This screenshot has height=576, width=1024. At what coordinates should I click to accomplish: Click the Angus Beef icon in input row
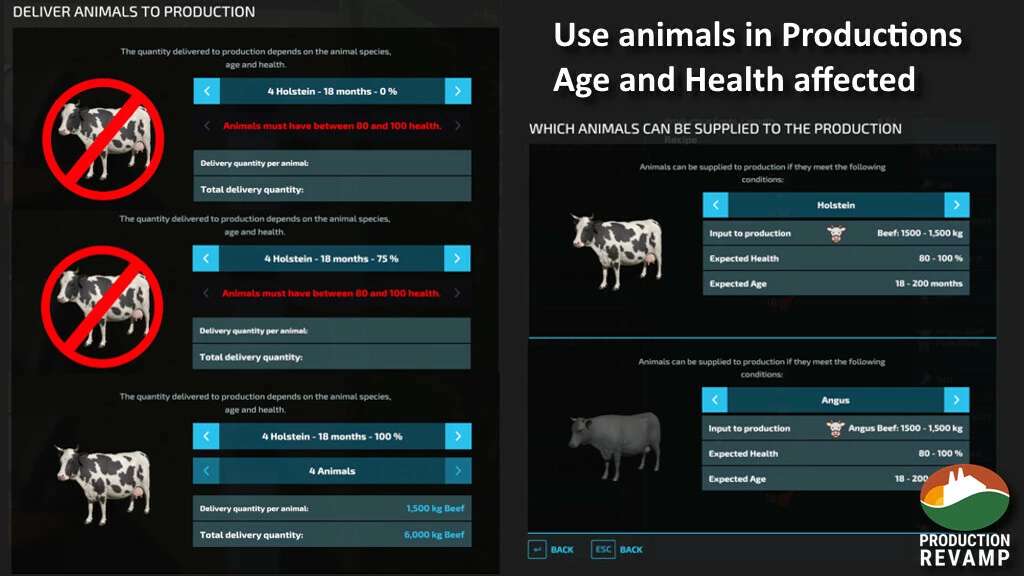(x=835, y=428)
